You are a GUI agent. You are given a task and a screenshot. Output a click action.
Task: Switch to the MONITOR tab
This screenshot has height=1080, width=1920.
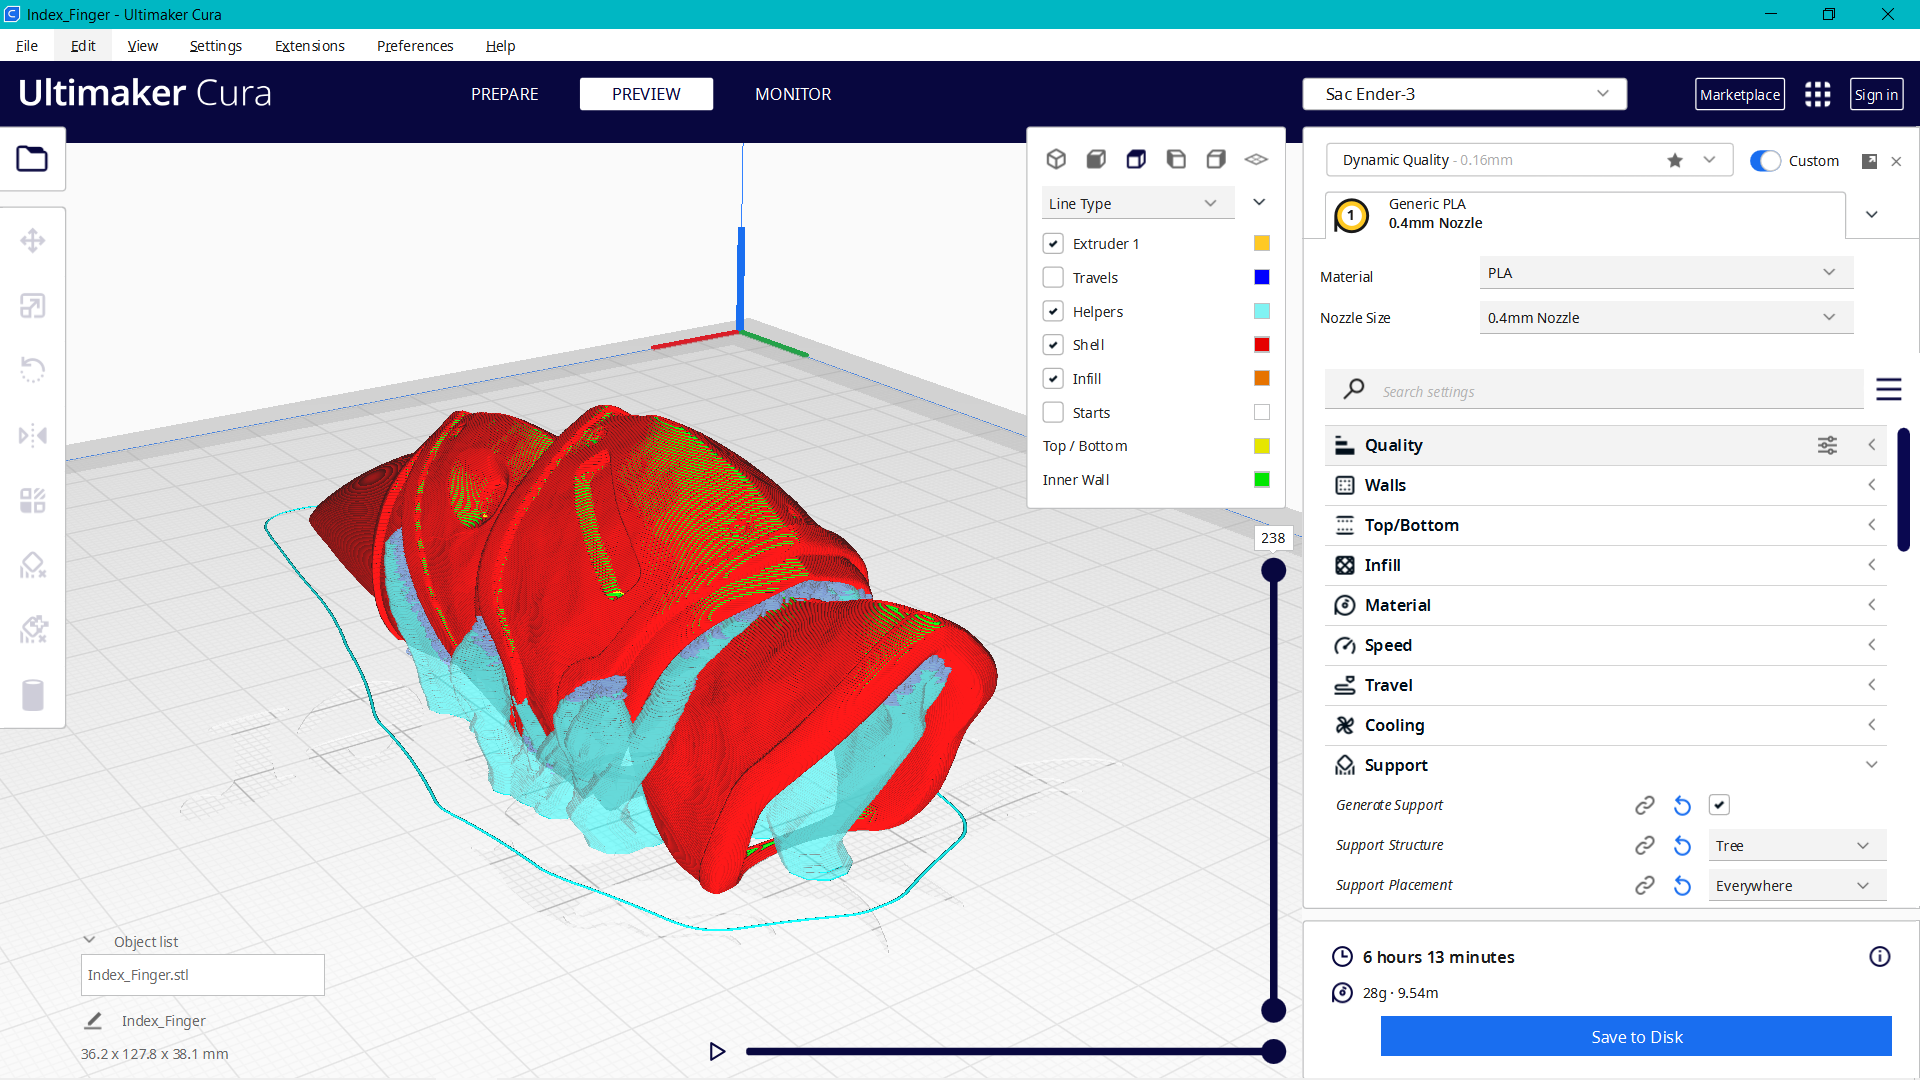tap(793, 94)
